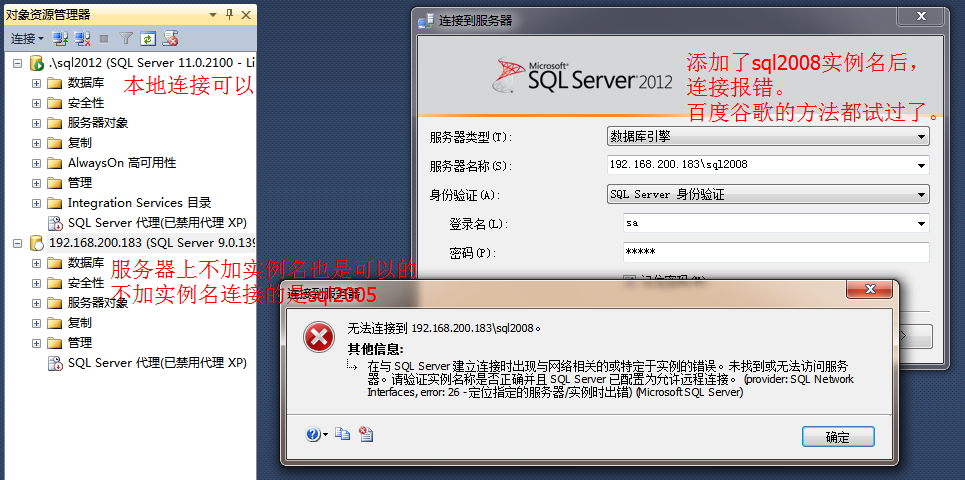Close the 连接到服务器 dialog
The width and height of the screenshot is (965, 480).
point(922,17)
